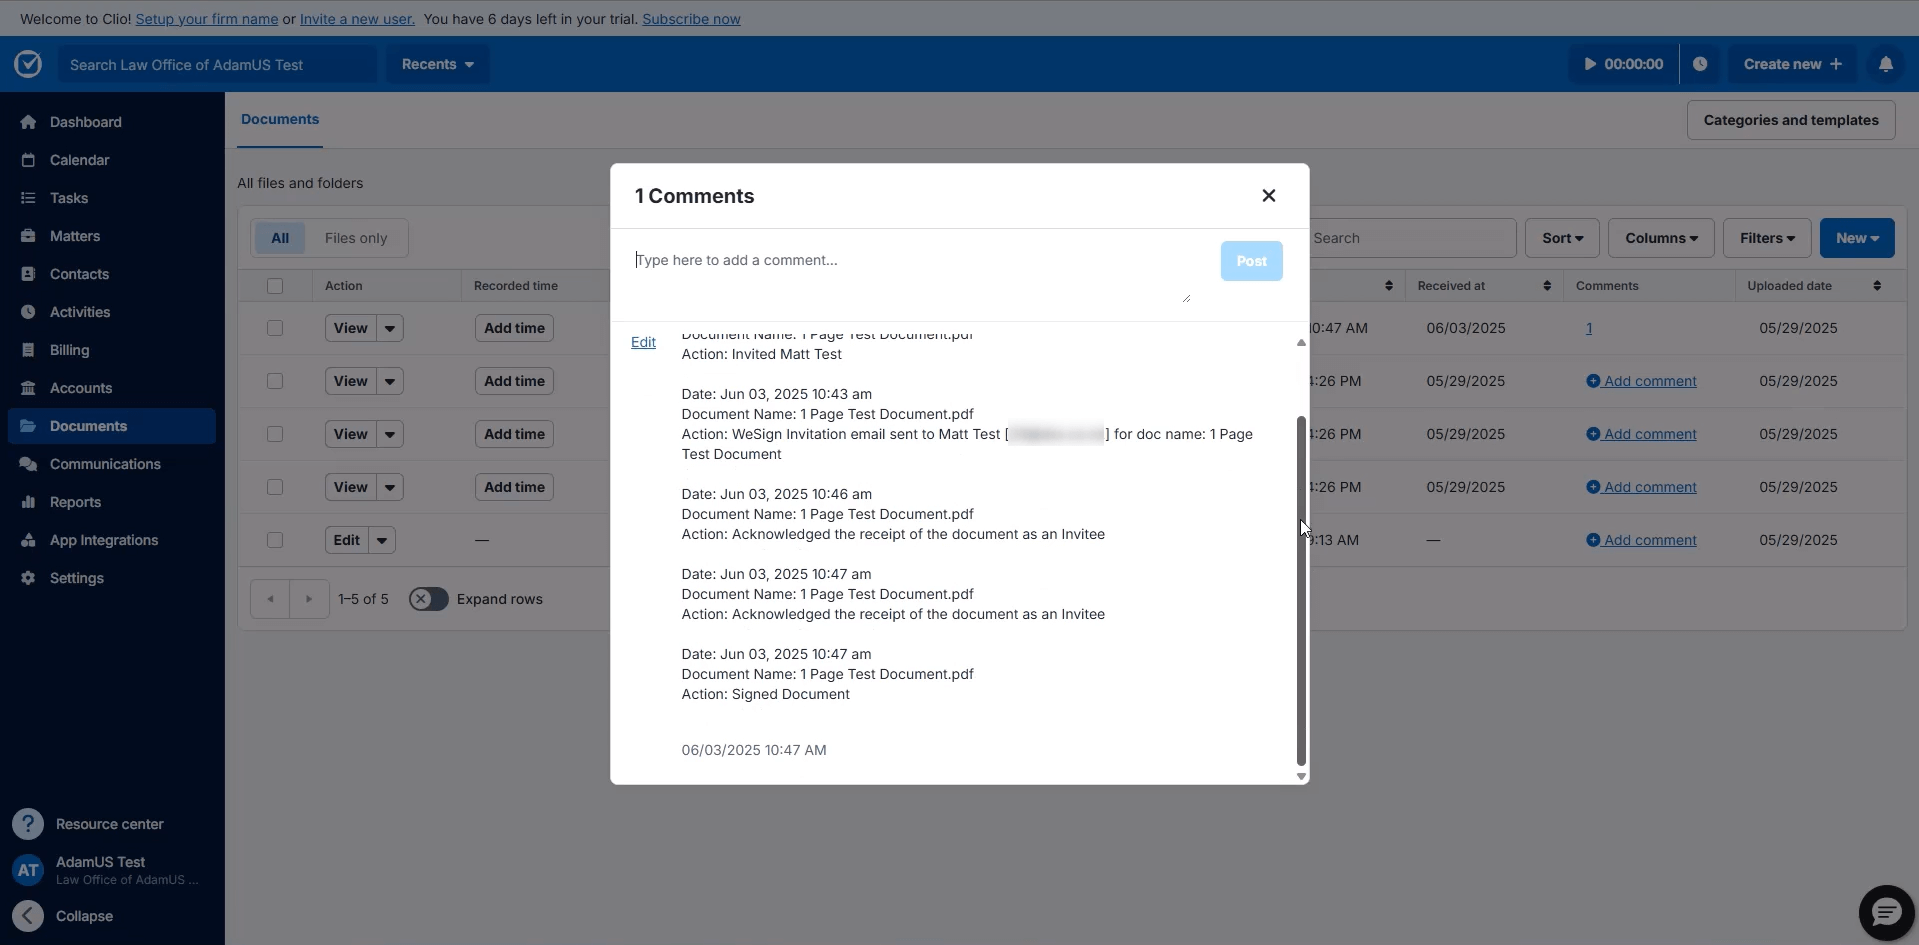Close the Comments dialog
Image resolution: width=1919 pixels, height=945 pixels.
pyautogui.click(x=1268, y=196)
